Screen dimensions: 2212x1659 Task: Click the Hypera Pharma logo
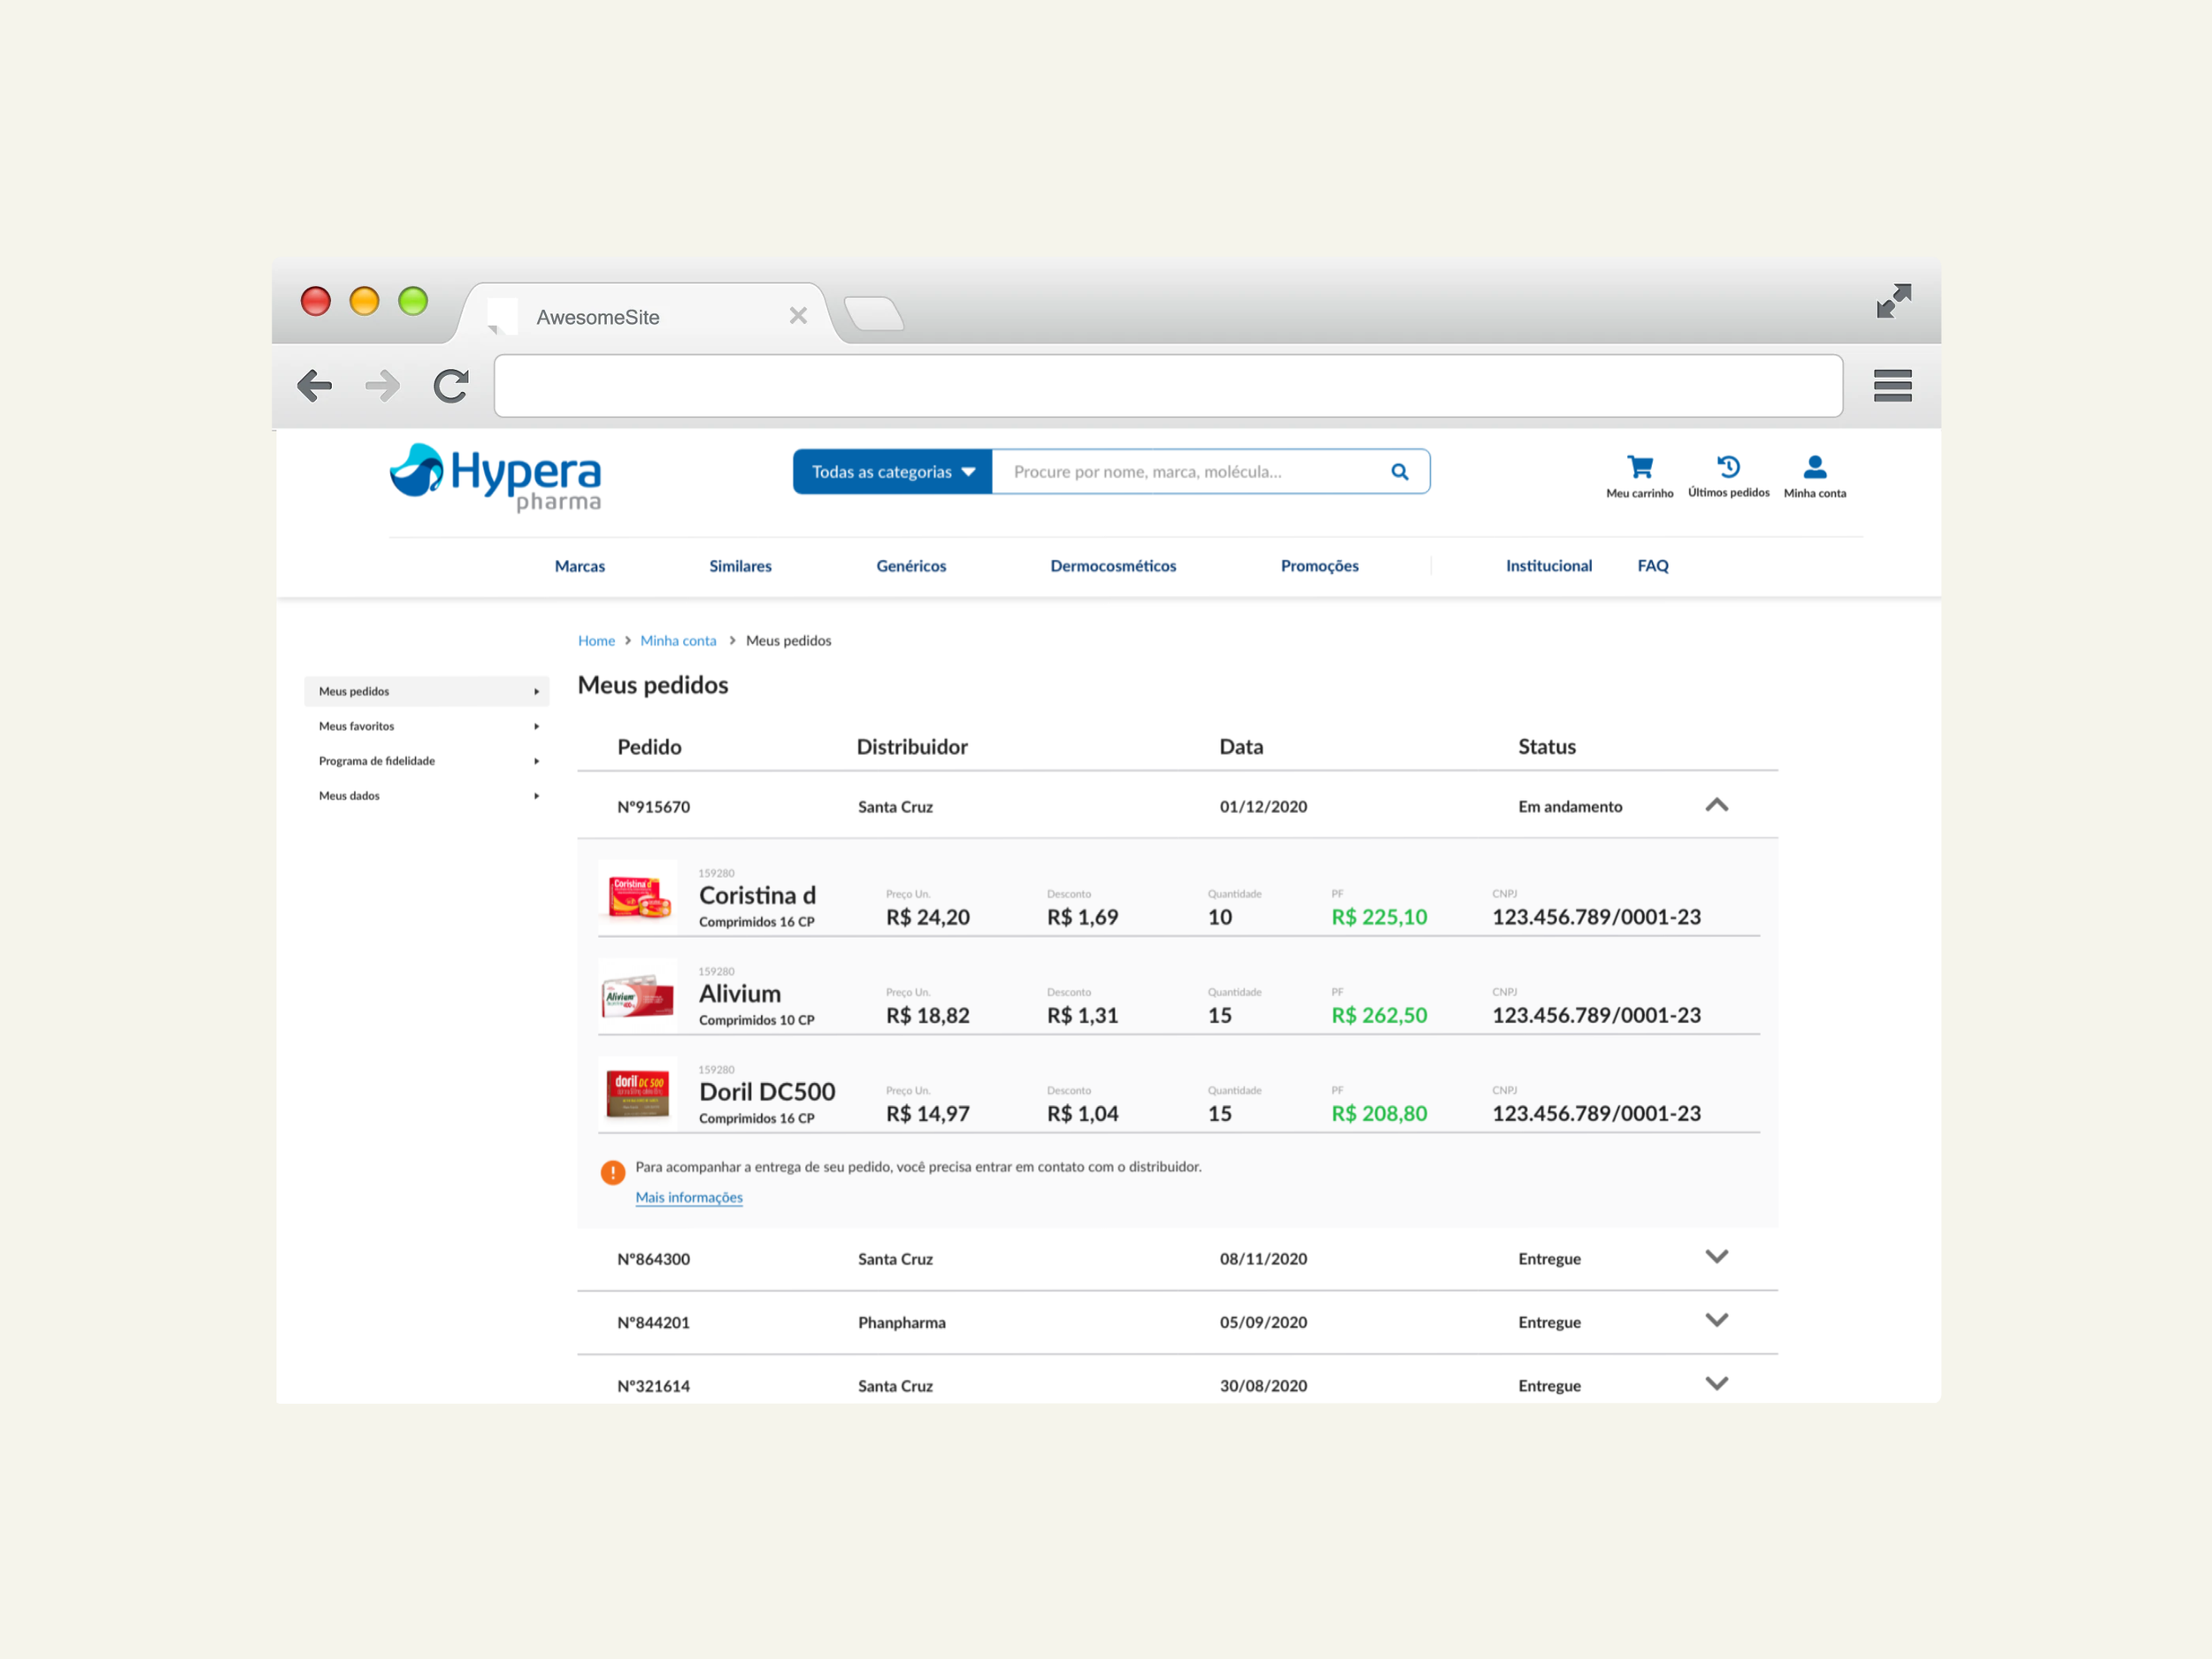point(496,478)
